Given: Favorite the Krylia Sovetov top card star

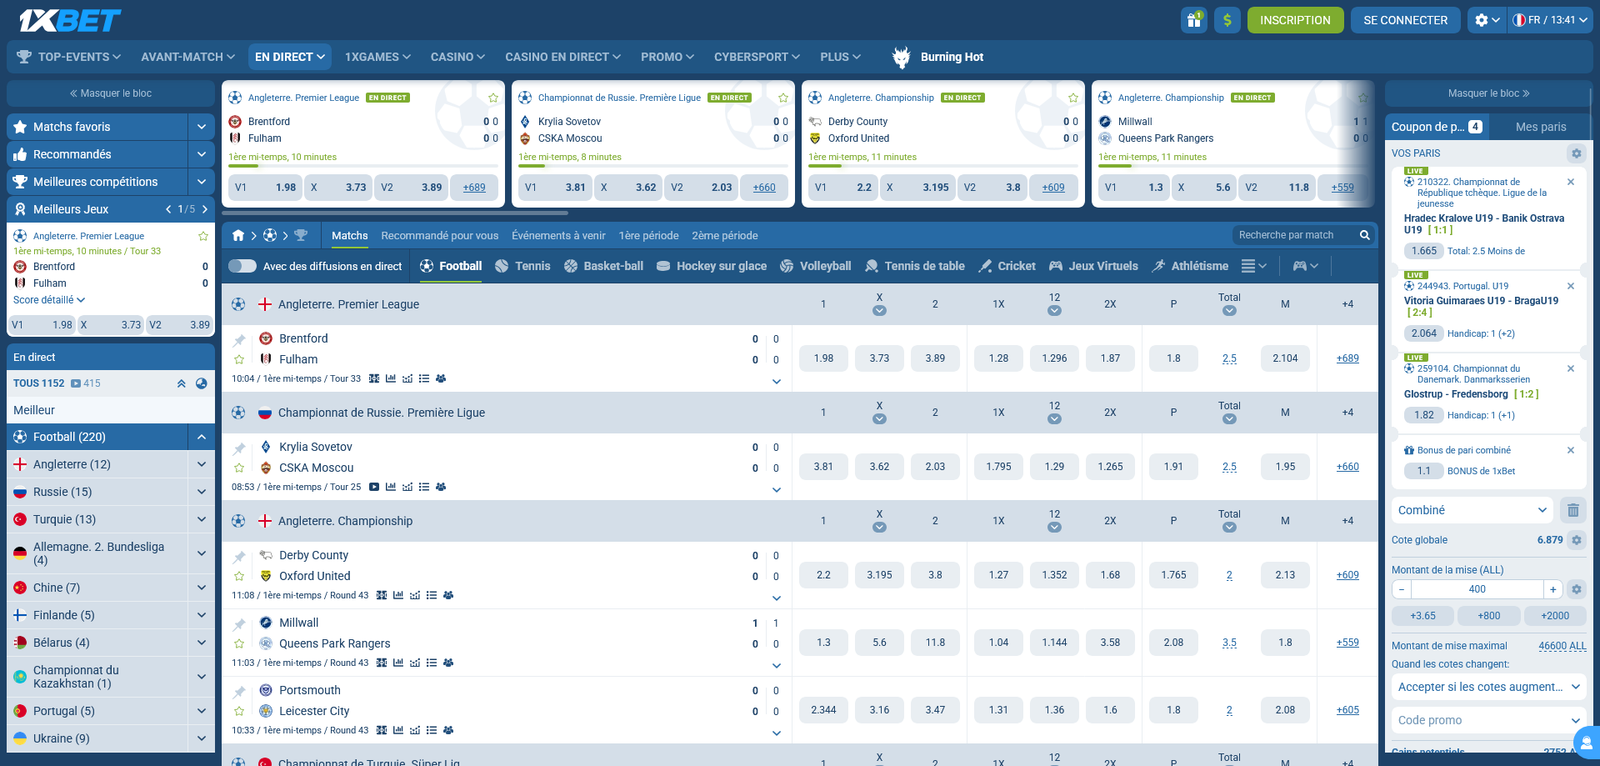Looking at the screenshot, I should [783, 98].
